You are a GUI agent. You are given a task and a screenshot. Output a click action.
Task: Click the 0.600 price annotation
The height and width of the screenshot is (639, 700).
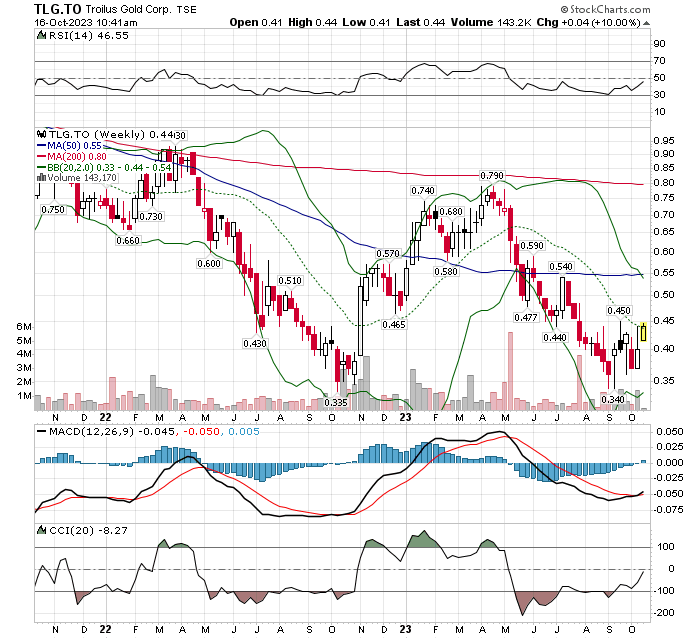pyautogui.click(x=209, y=263)
